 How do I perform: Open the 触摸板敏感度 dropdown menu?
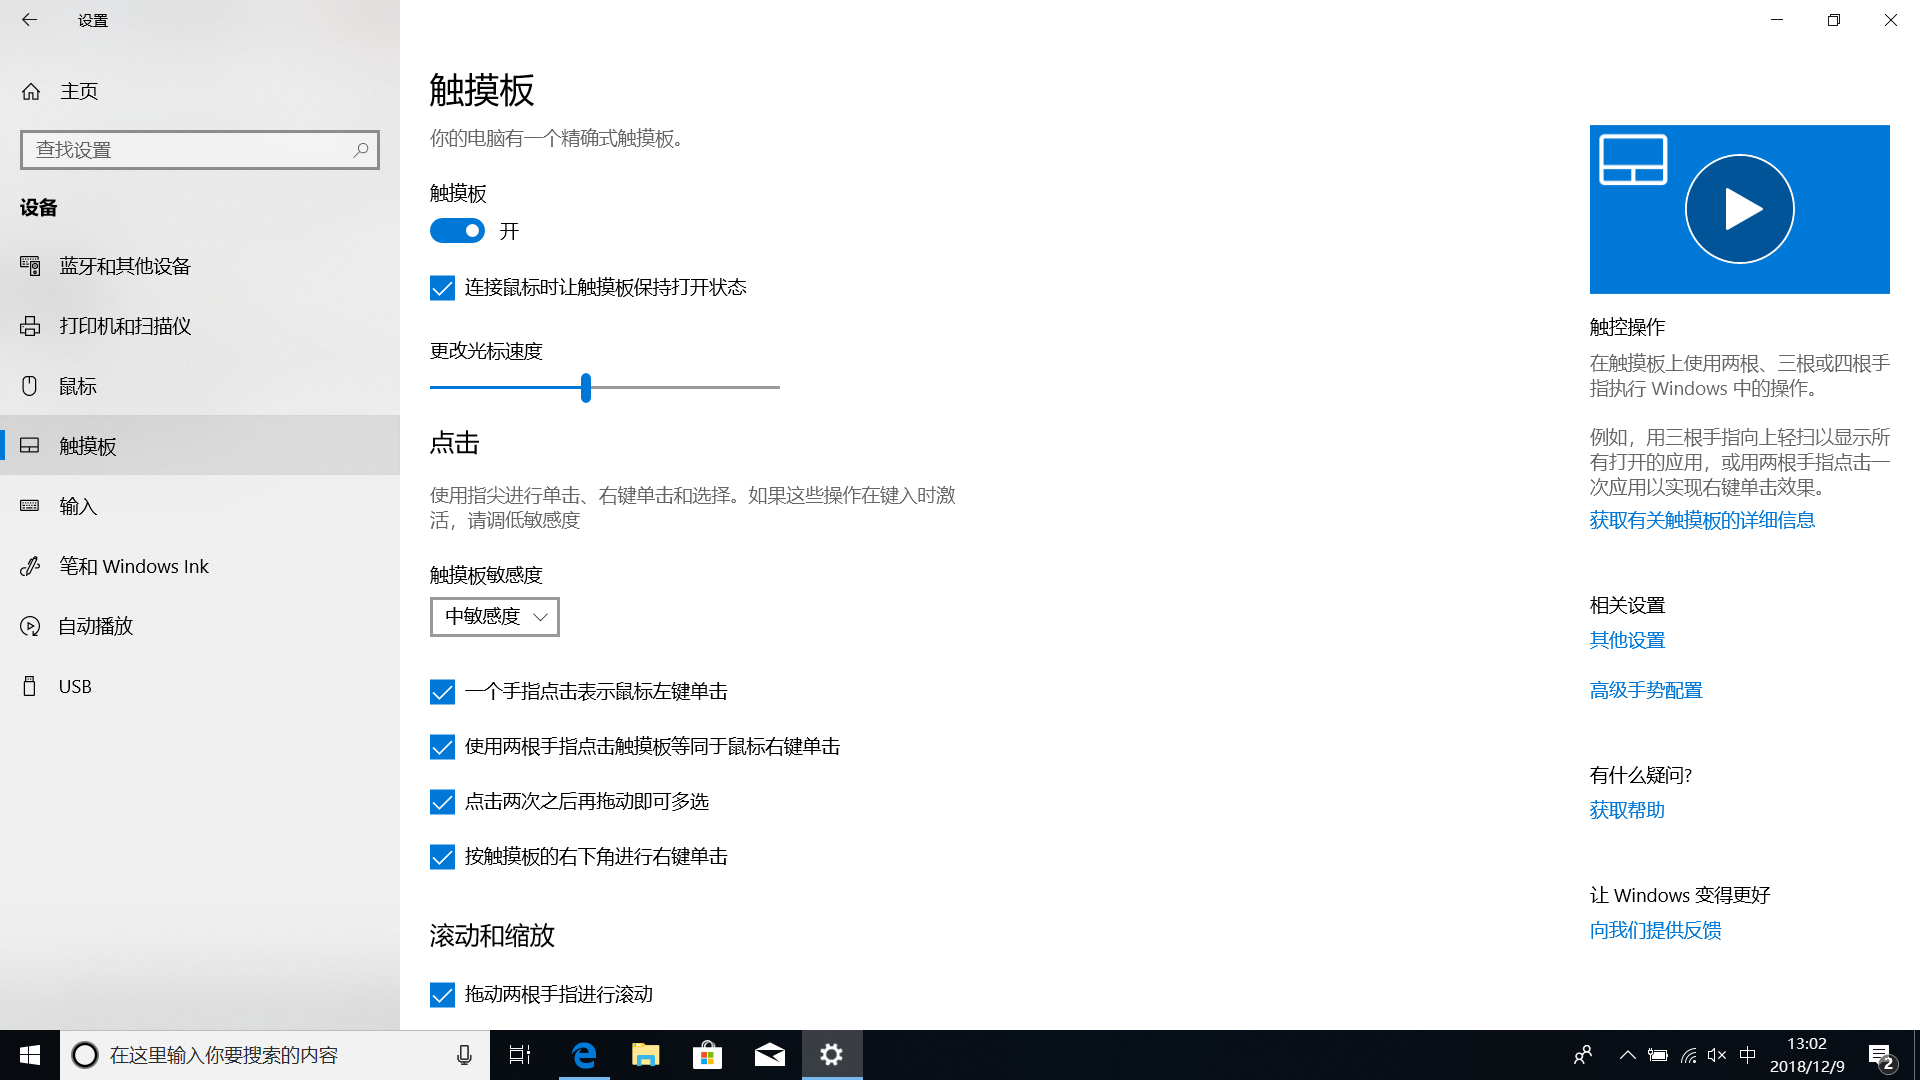point(493,616)
